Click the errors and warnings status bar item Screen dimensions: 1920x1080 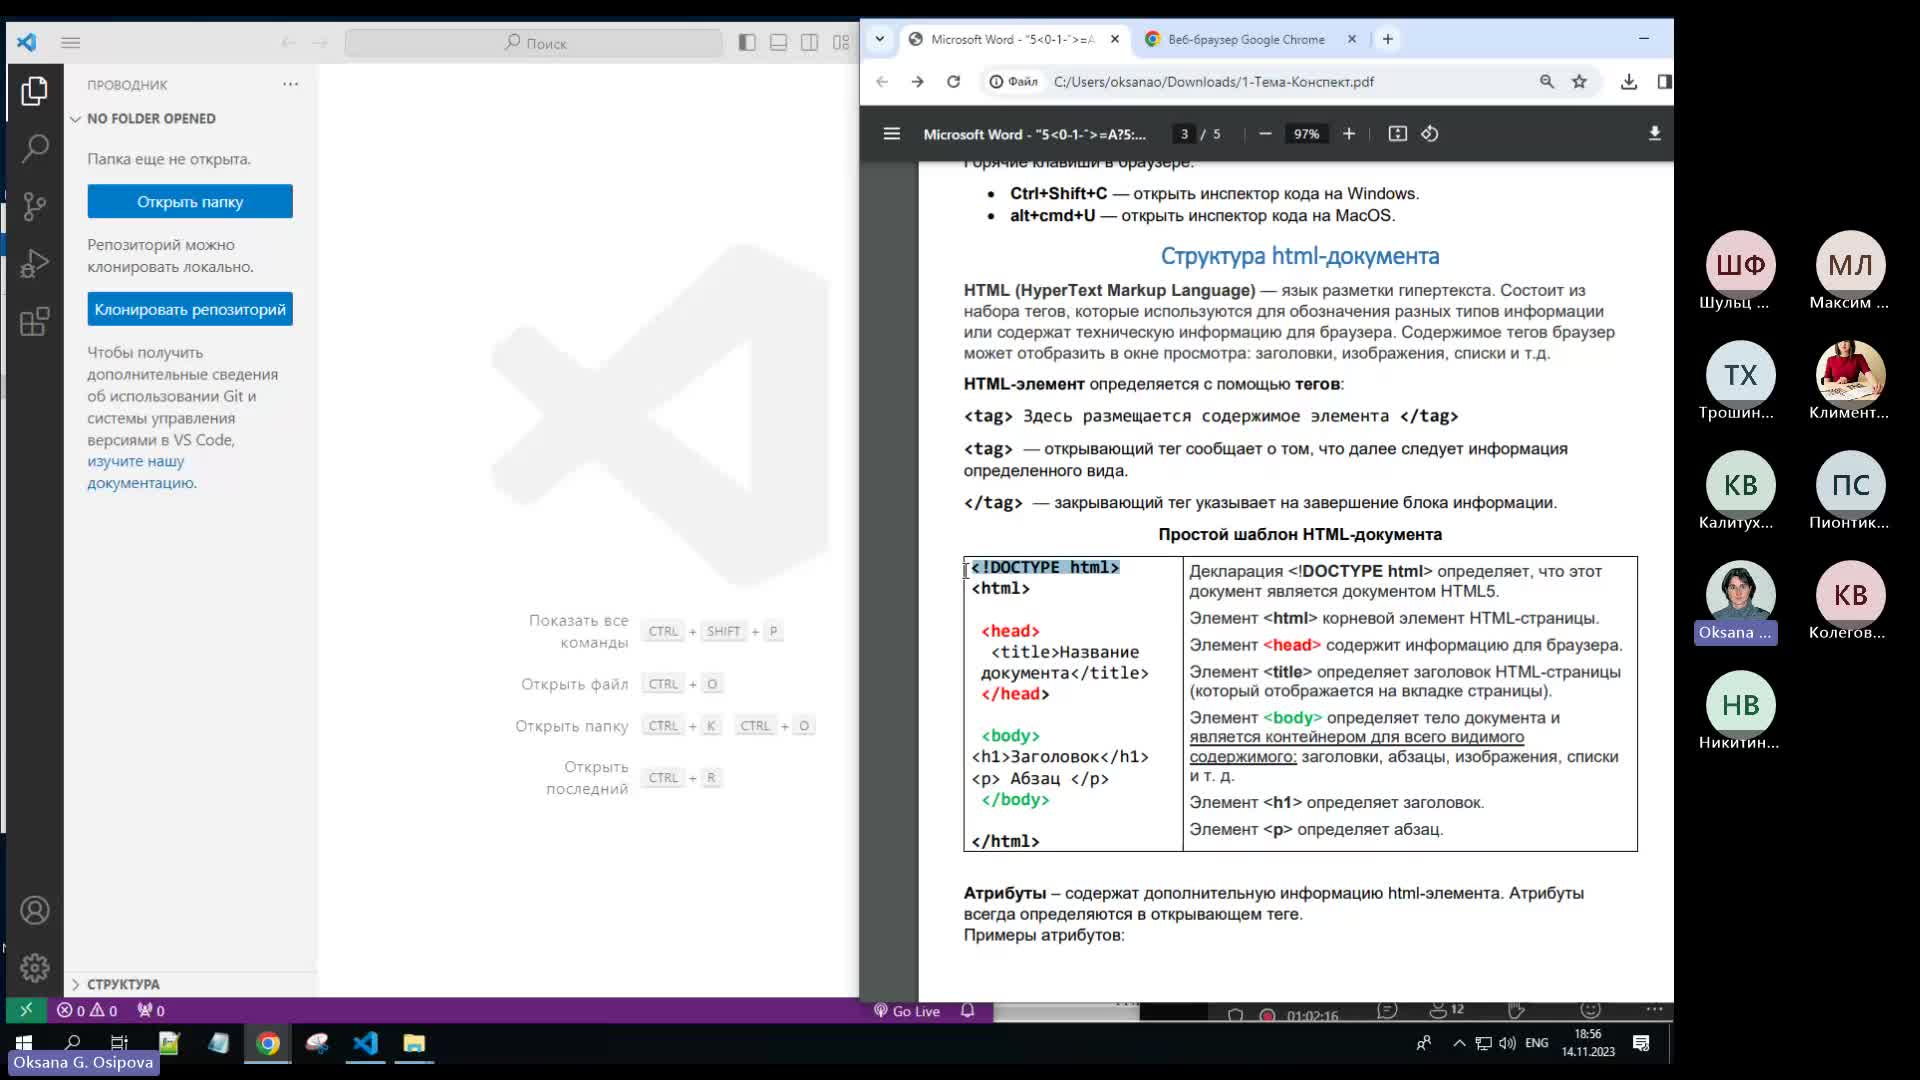point(87,1010)
